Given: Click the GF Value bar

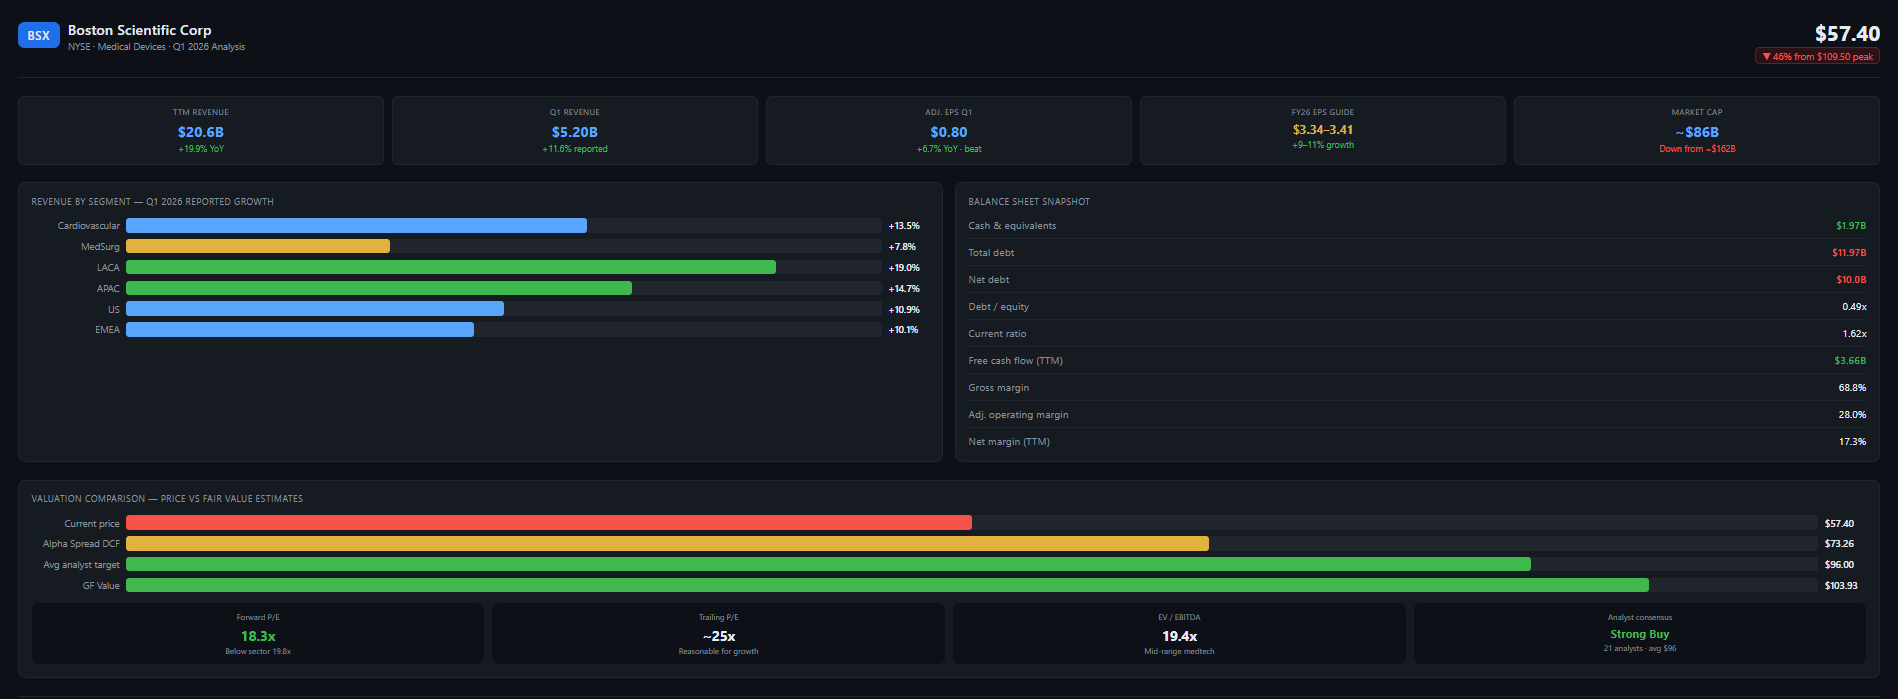Looking at the screenshot, I should [887, 585].
